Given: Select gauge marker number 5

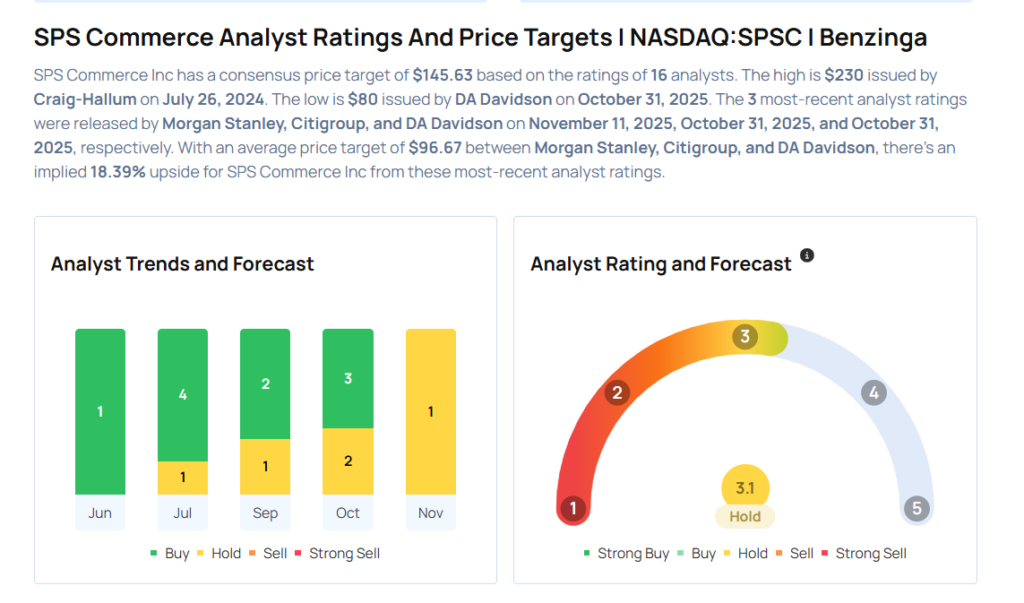Looking at the screenshot, I should pos(916,508).
